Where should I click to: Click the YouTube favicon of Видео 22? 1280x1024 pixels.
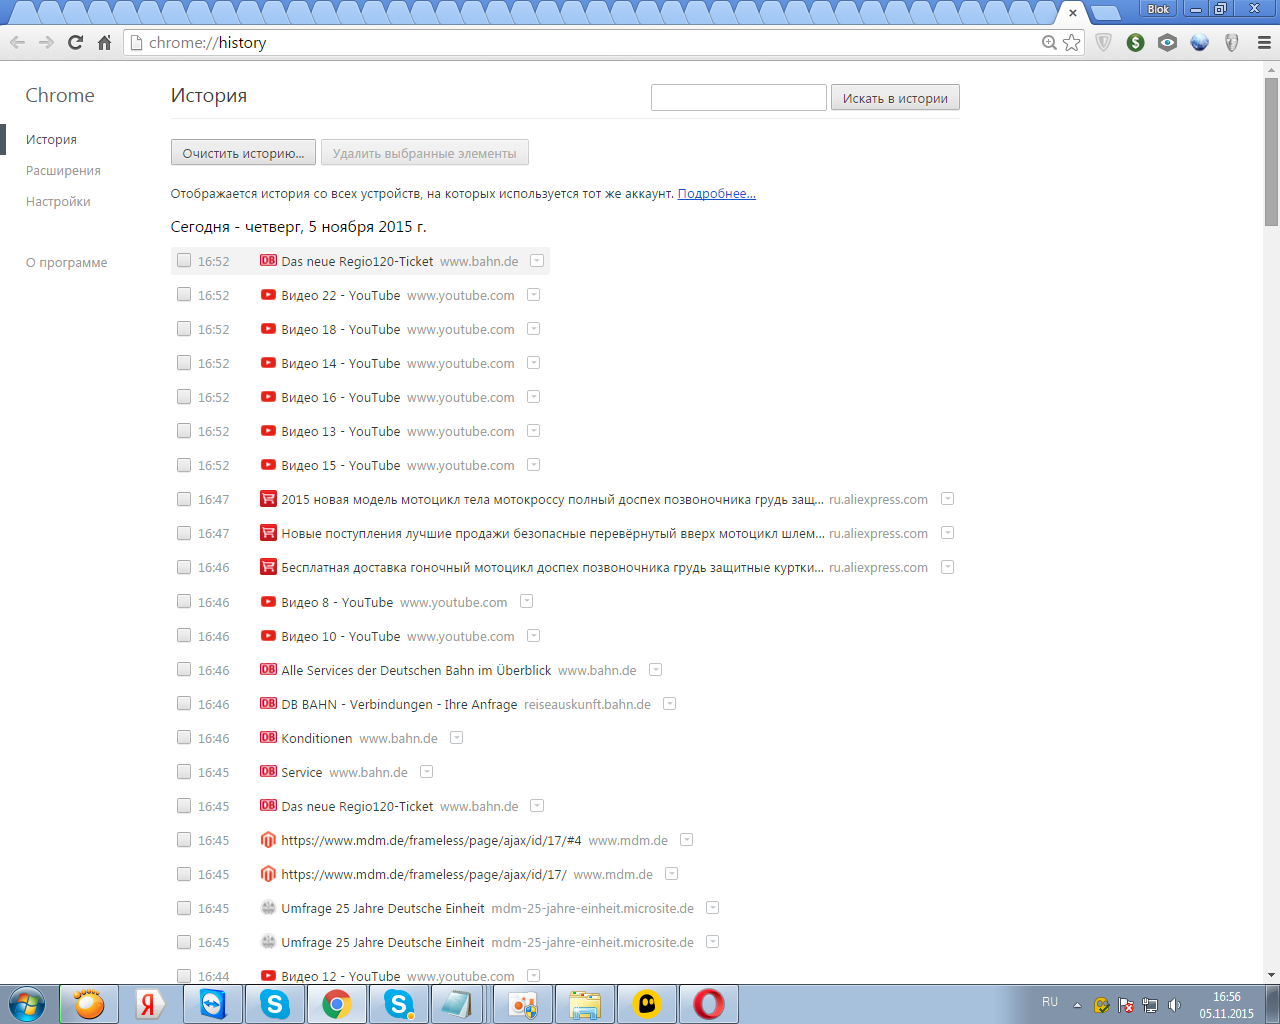pos(268,295)
